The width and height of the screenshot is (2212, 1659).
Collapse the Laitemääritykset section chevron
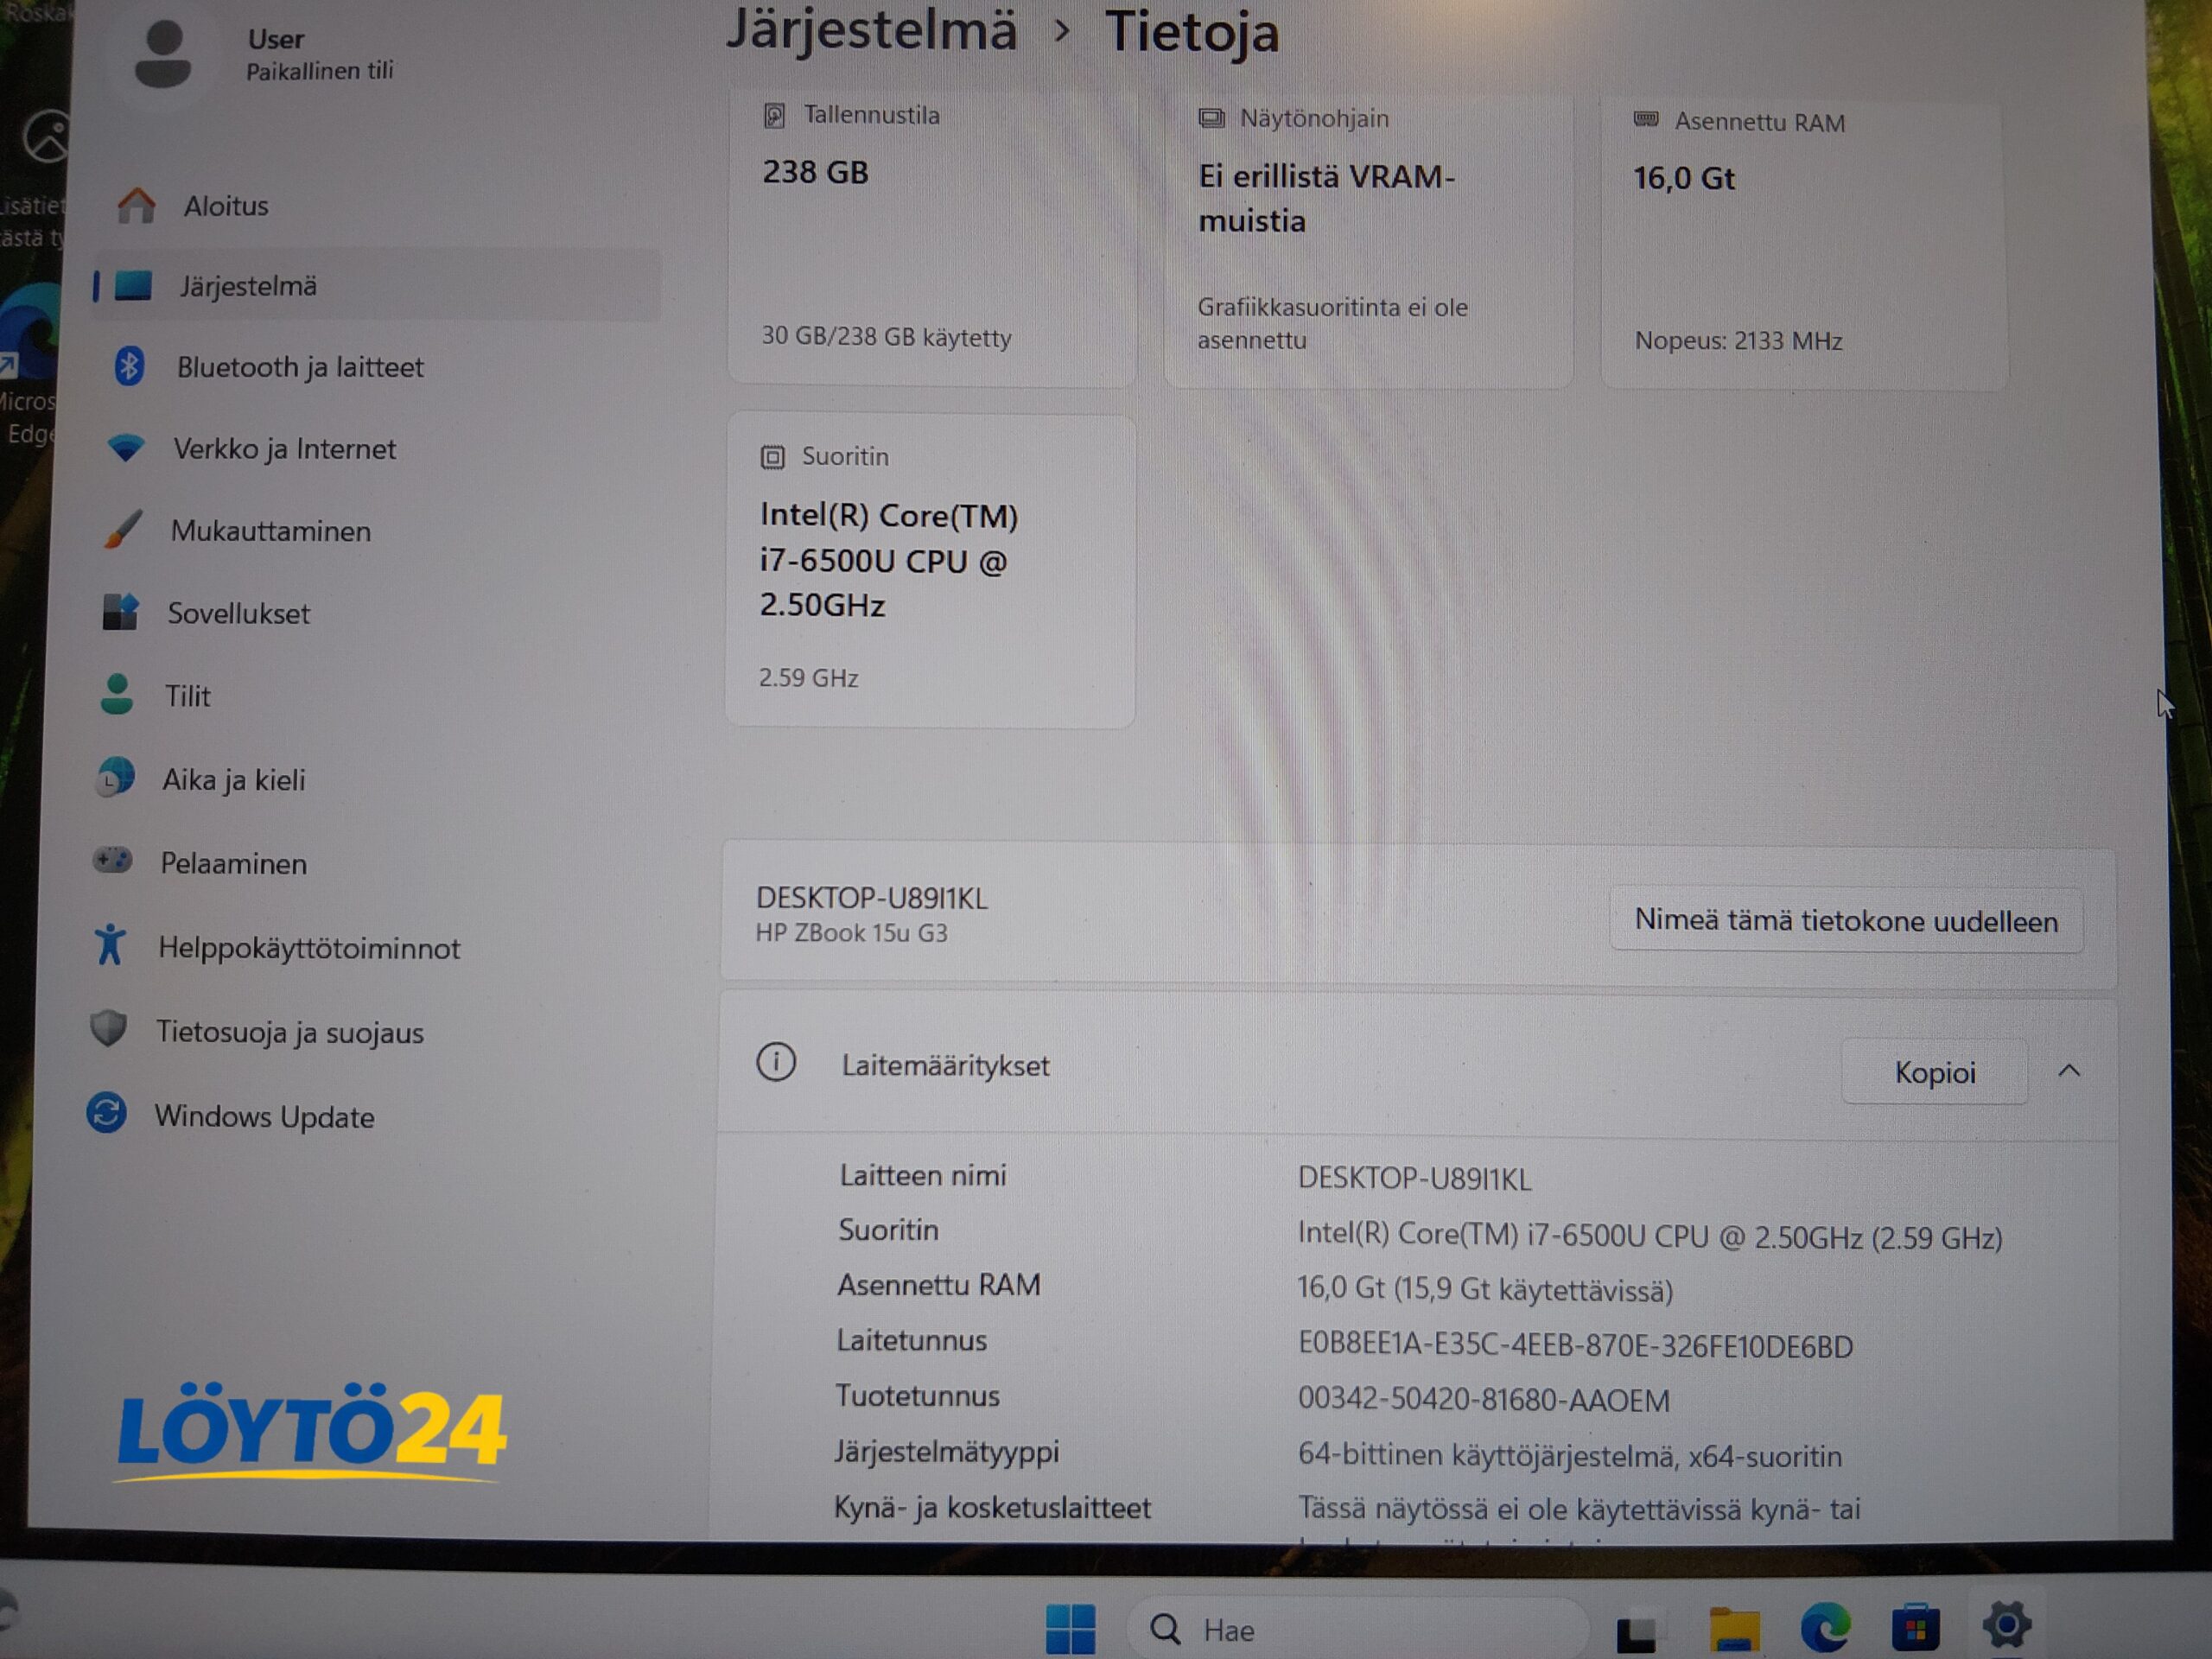(x=2069, y=1071)
